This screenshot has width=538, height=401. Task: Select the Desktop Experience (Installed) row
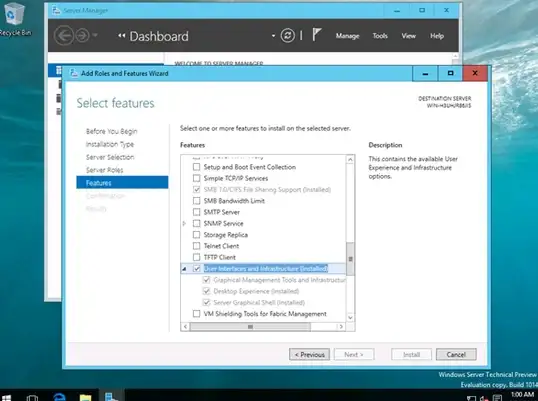(256, 291)
